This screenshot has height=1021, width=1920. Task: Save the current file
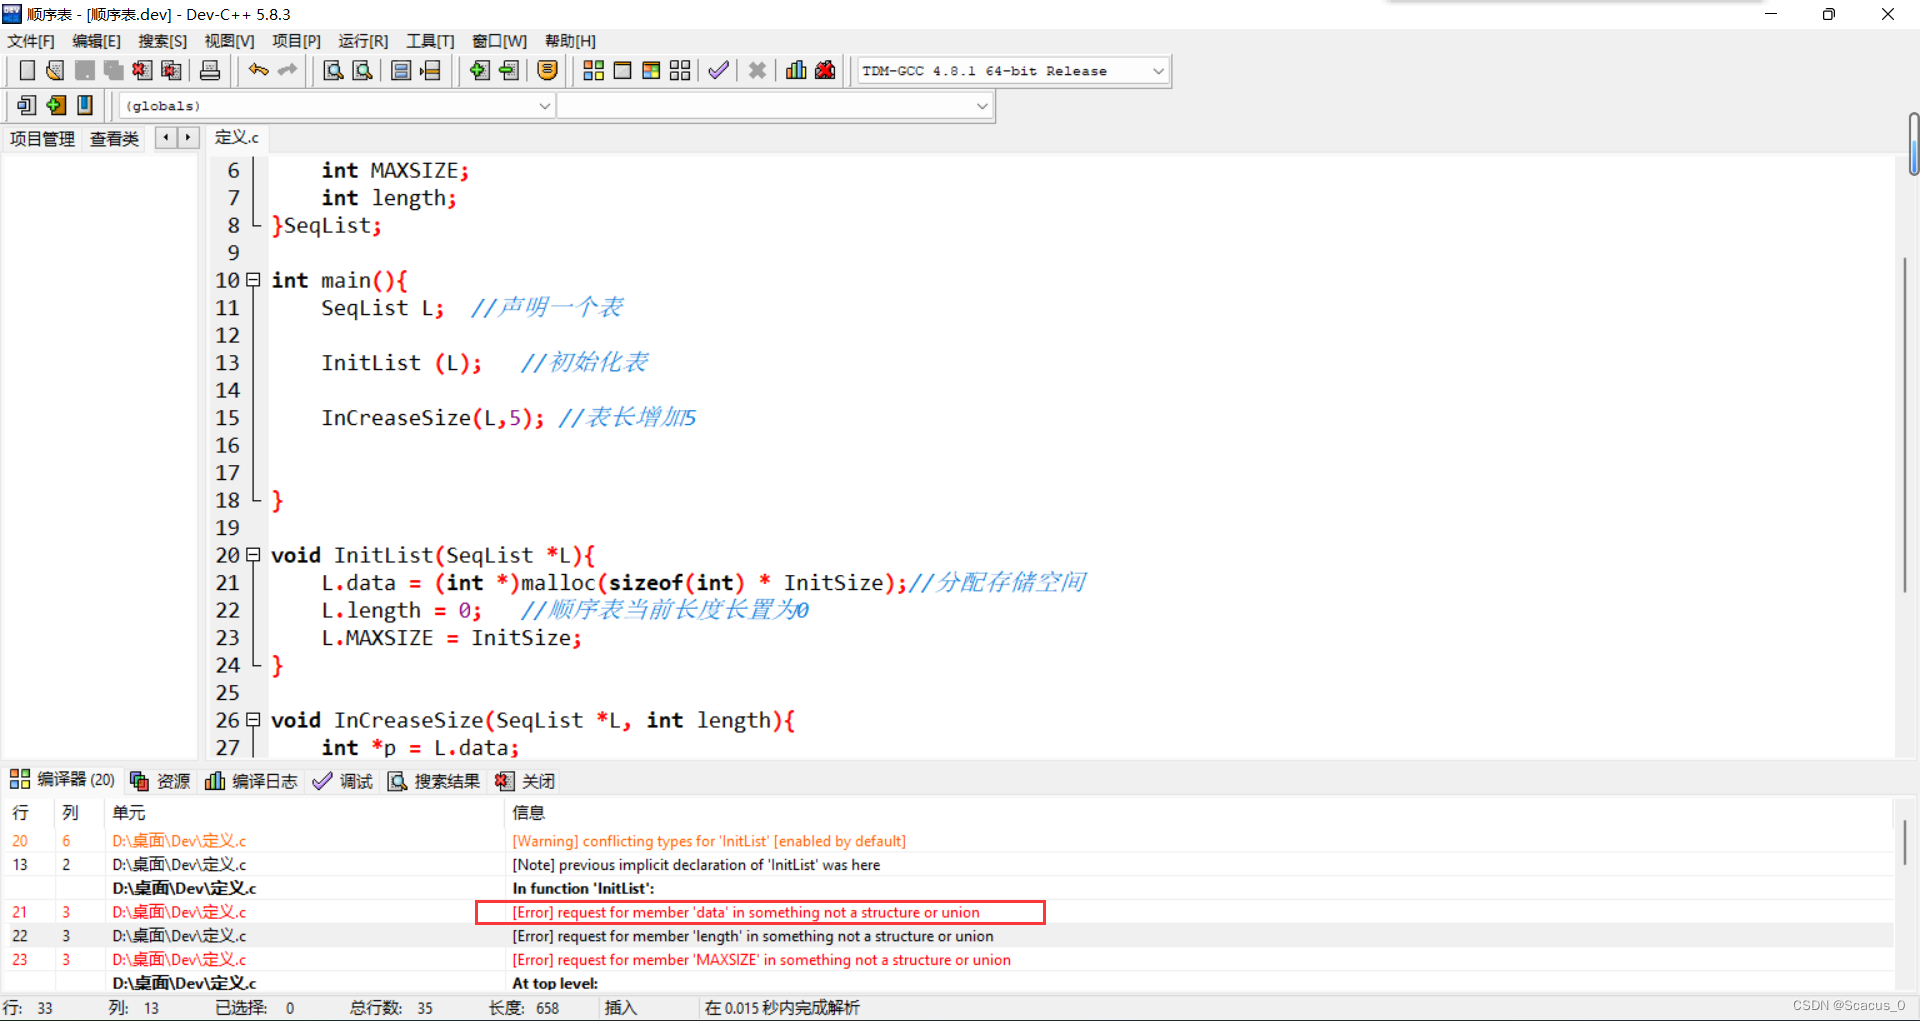(84, 70)
